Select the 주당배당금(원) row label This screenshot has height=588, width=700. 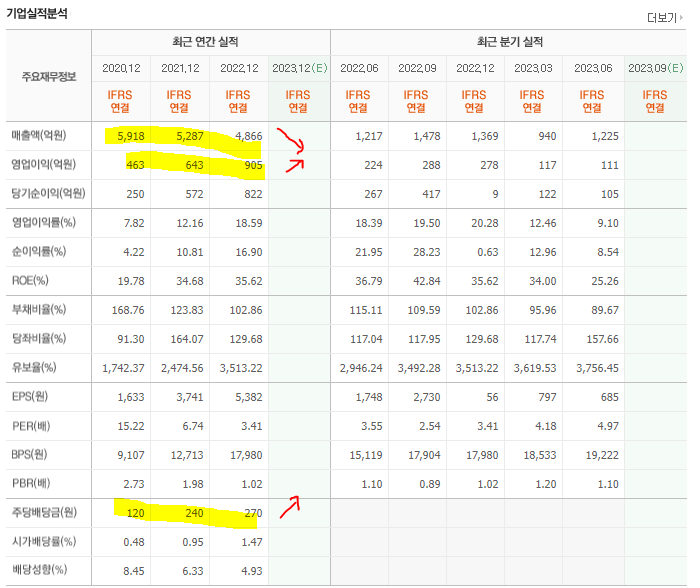(x=44, y=512)
